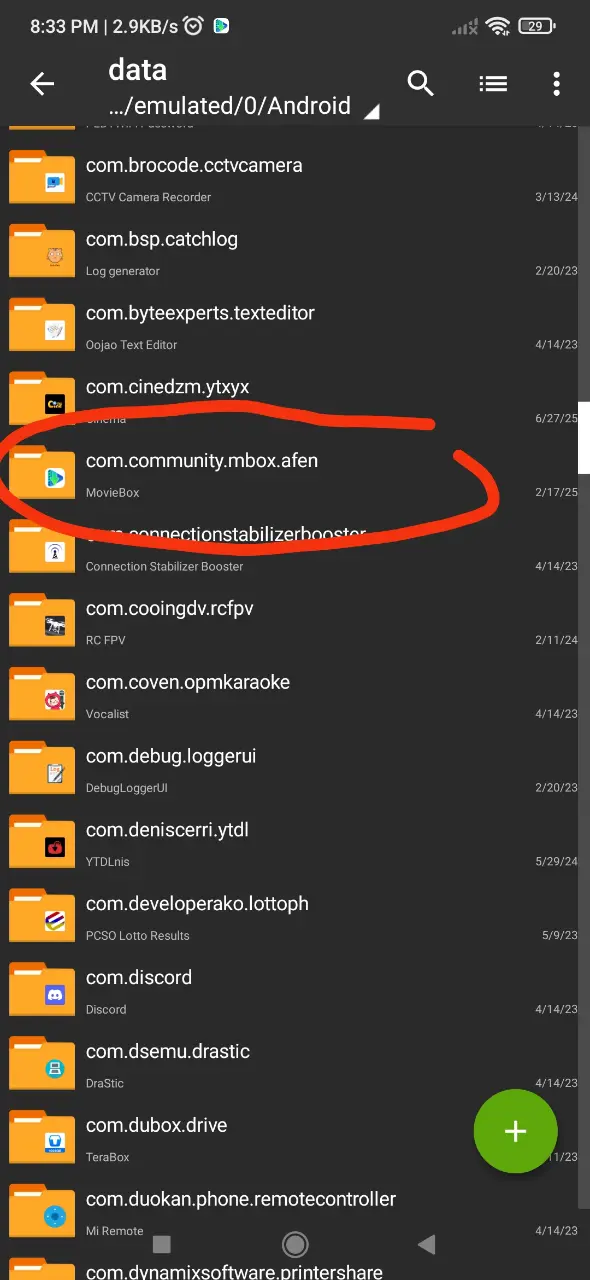Screen dimensions: 590x1280
Task: Switch the list view mode icon
Action: click(493, 84)
